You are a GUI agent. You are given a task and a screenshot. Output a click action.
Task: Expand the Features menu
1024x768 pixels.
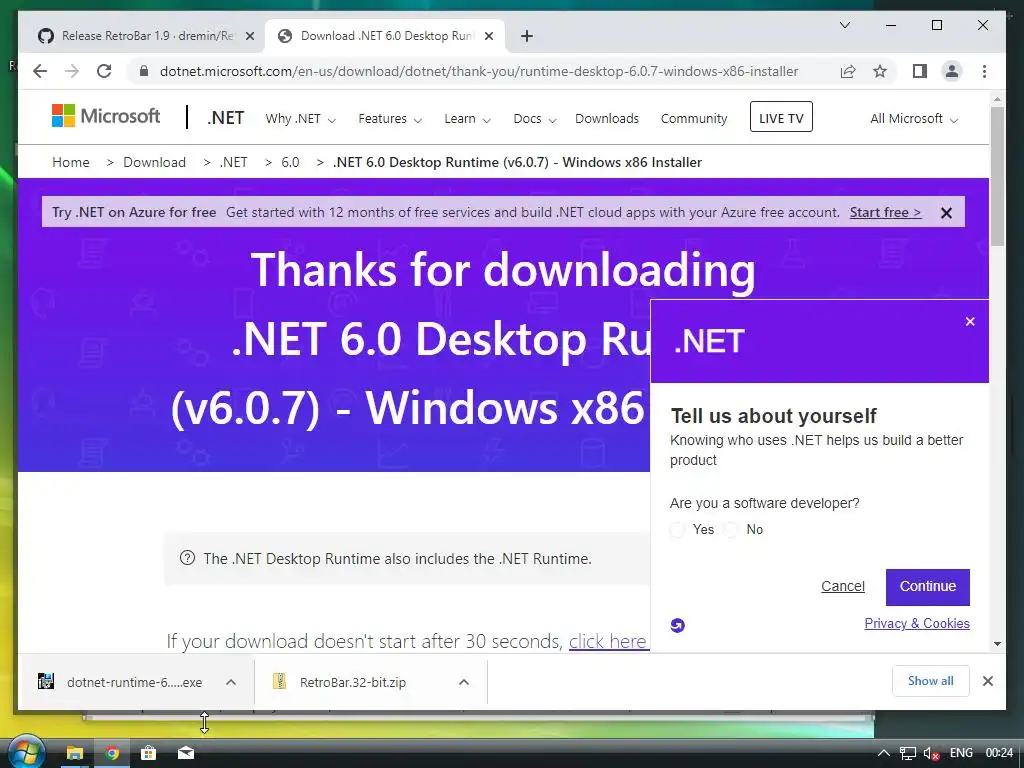click(390, 119)
